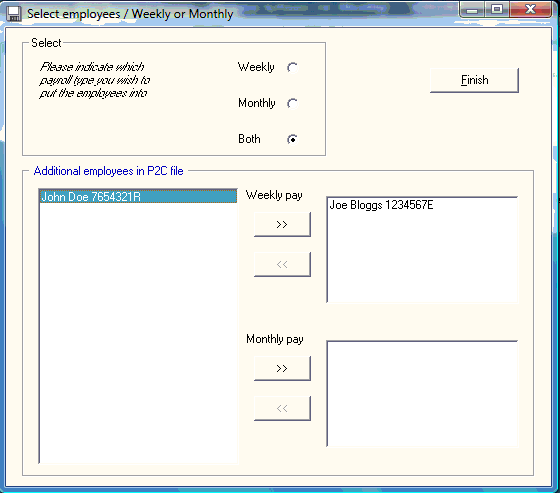Maximize the Select employees window
Viewport: 560px width, 493px height.
(x=497, y=9)
